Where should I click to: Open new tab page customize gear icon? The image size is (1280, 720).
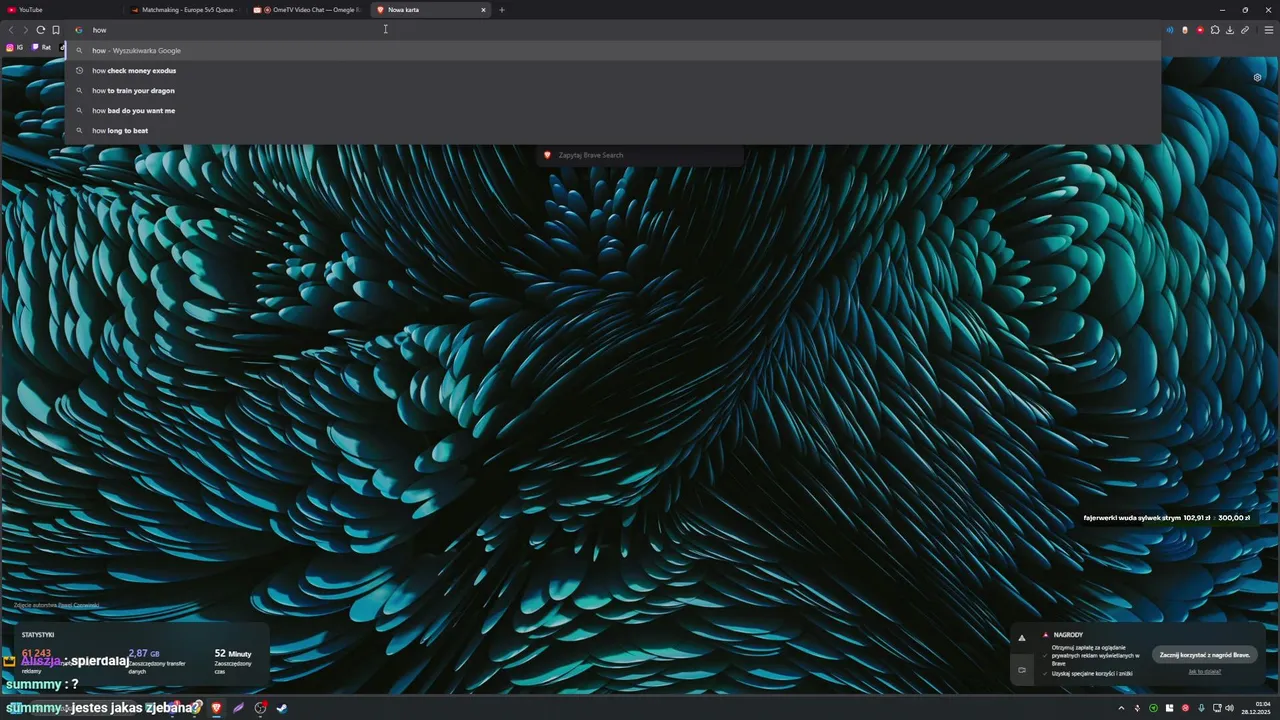tap(1258, 77)
